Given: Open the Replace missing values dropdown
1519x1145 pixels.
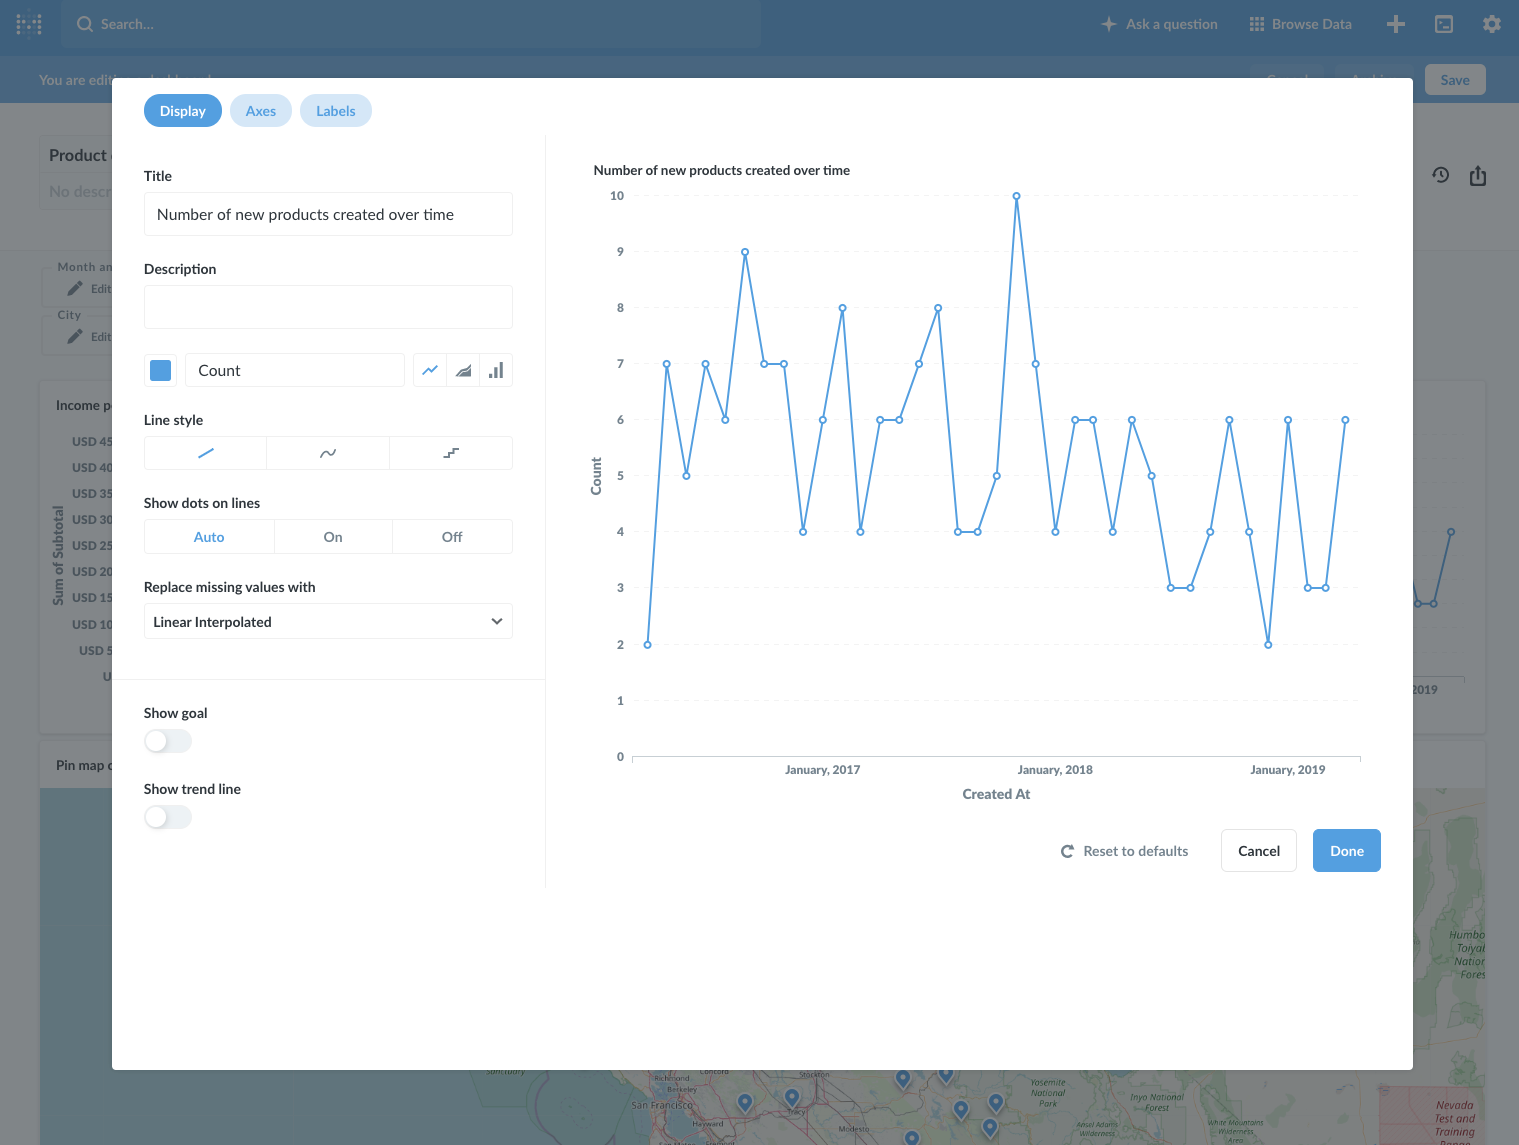Looking at the screenshot, I should [328, 621].
